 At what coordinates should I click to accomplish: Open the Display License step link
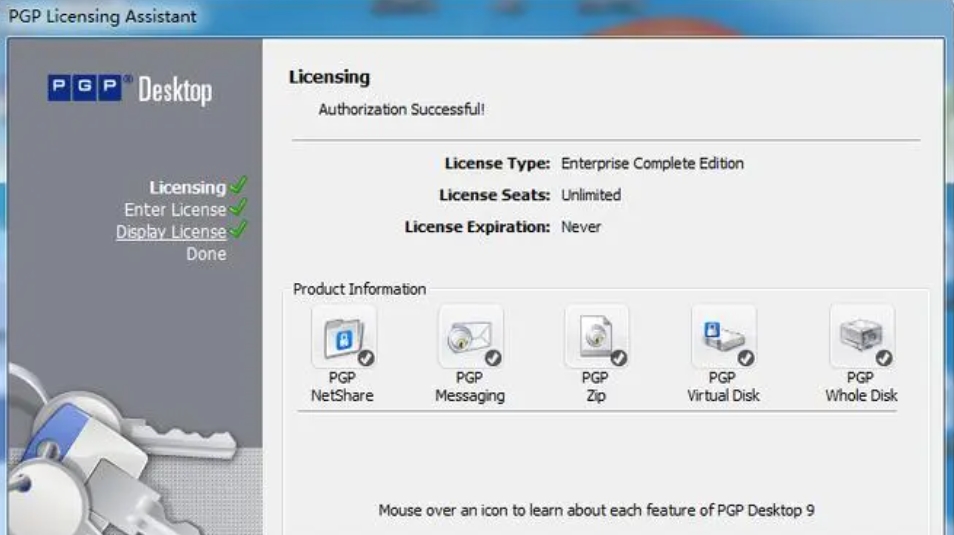[x=171, y=232]
